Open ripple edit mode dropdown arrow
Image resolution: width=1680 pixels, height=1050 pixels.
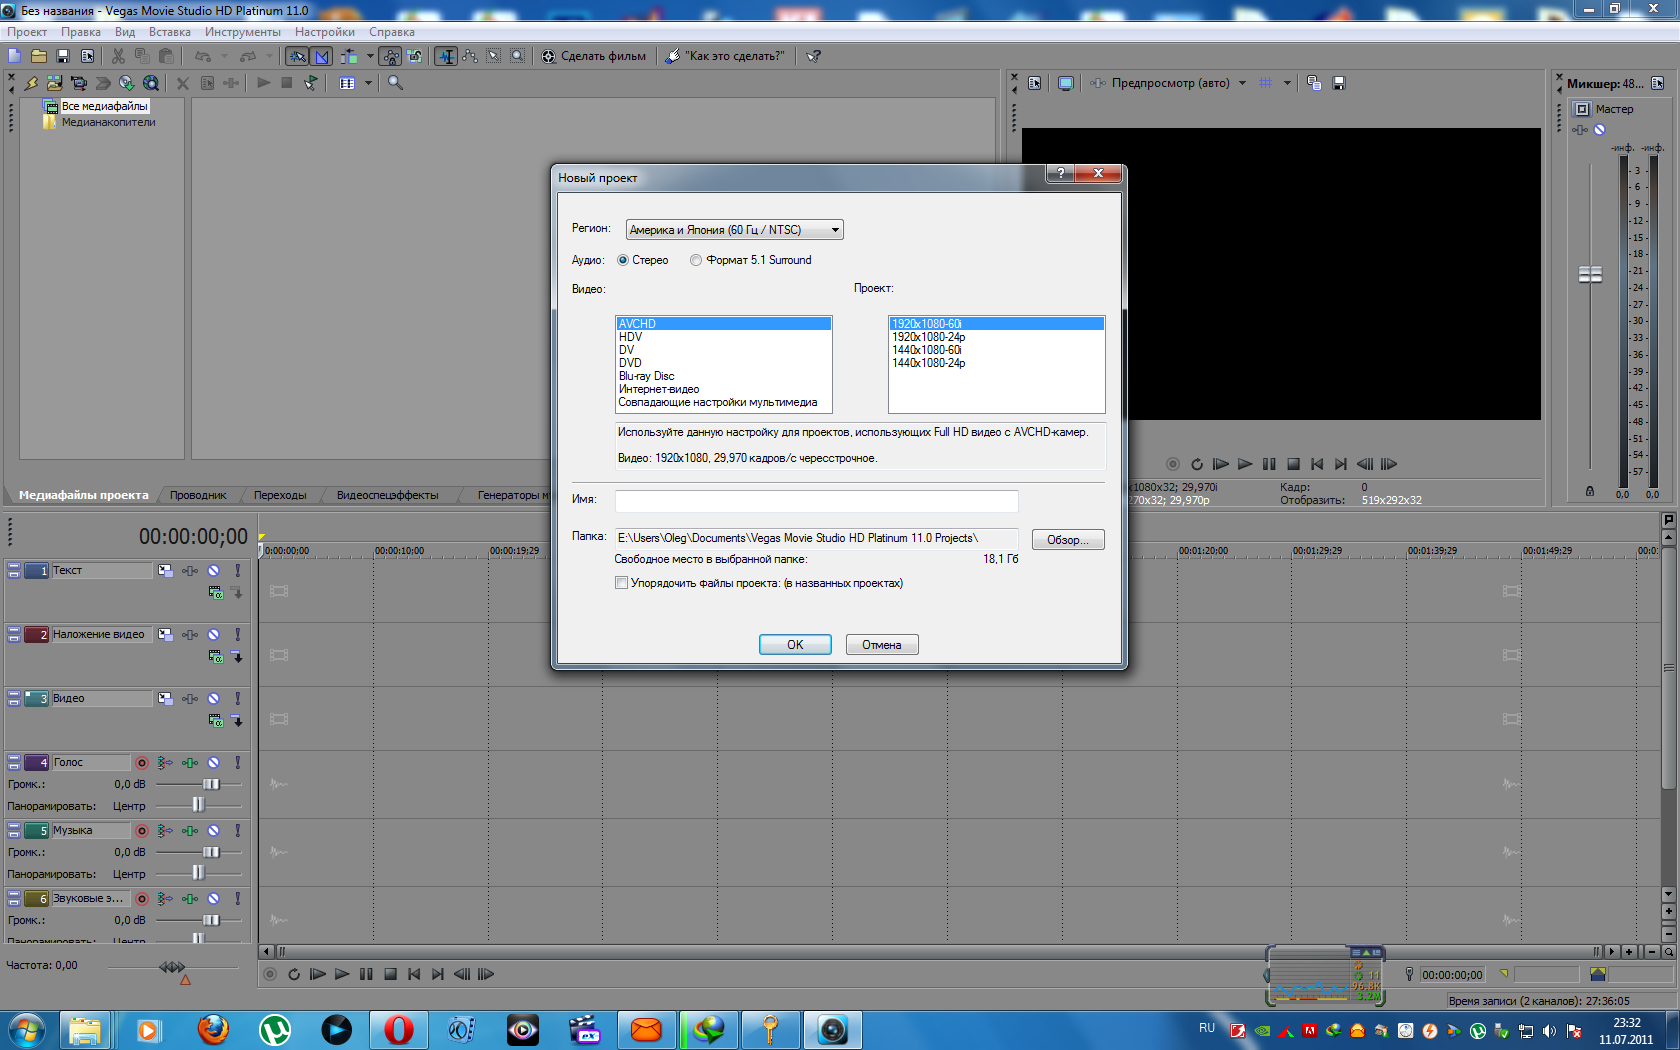click(x=370, y=56)
